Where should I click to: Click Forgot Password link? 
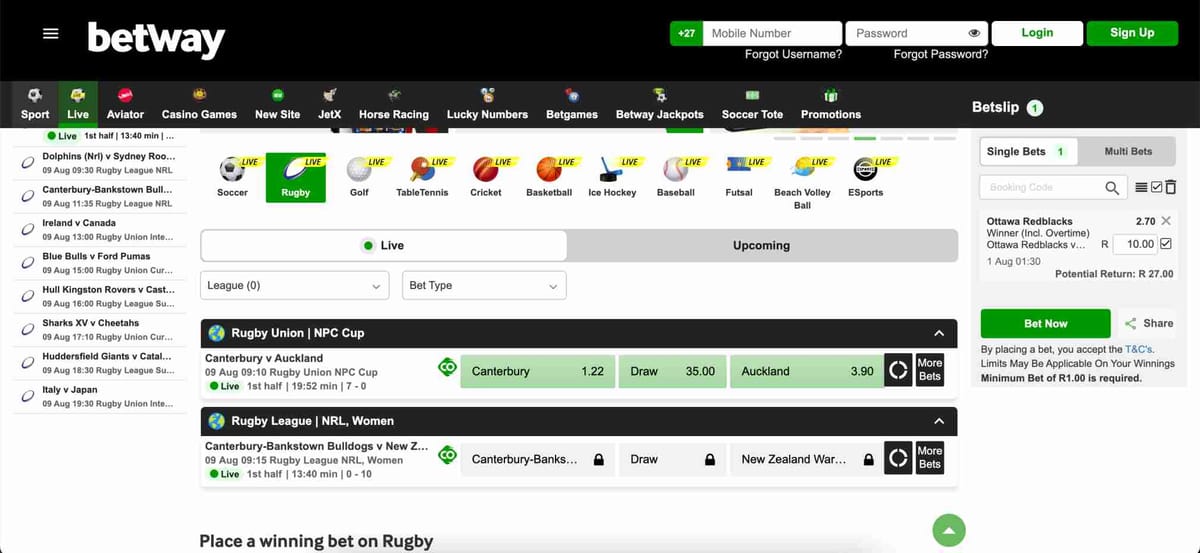coord(941,54)
